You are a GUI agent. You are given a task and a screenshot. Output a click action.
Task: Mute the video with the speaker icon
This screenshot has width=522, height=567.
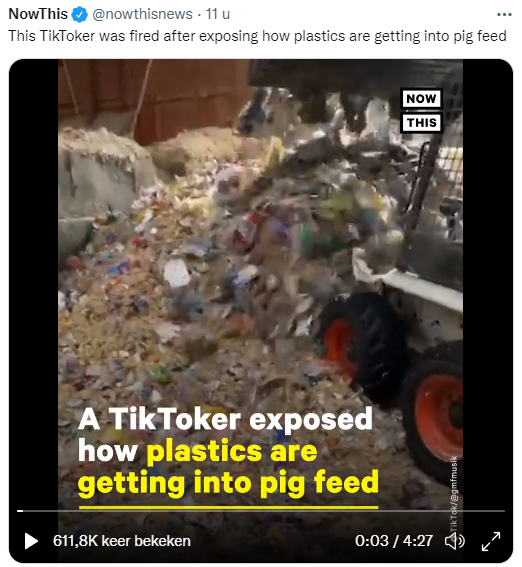pos(454,541)
